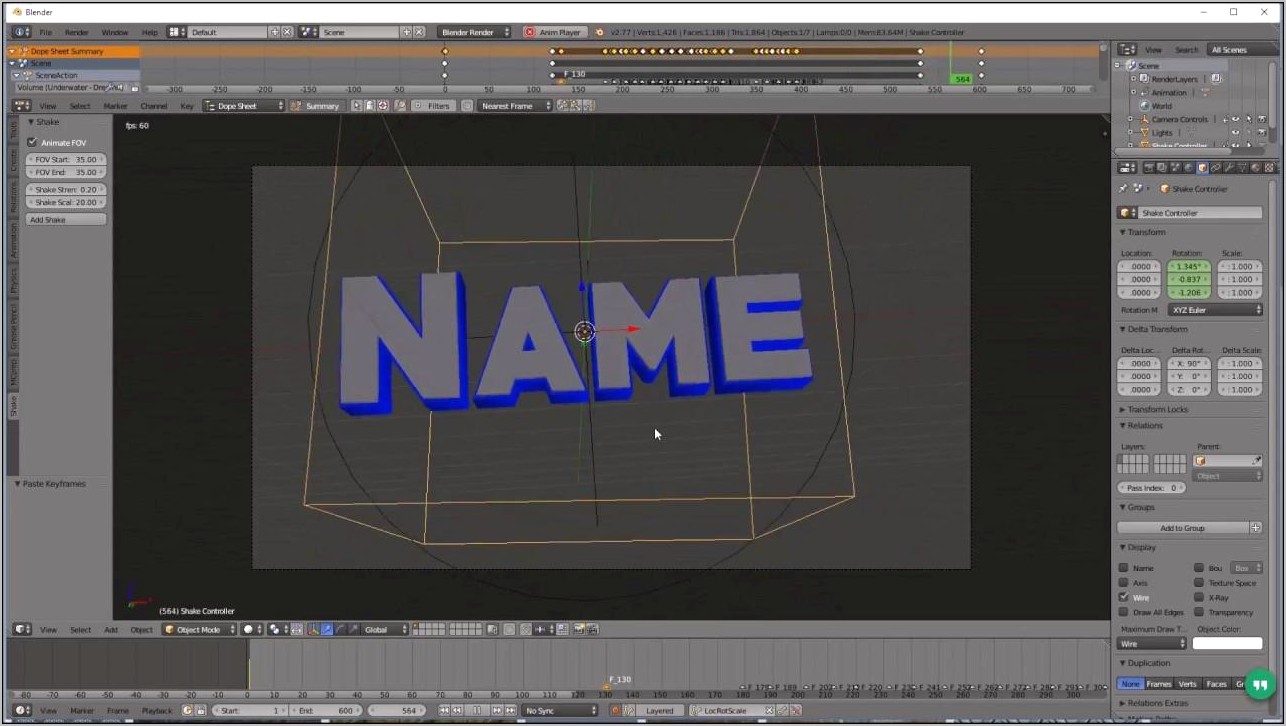Screen dimensions: 1286x726
Task: Jump to first frame playback icon
Action: (x=444, y=710)
